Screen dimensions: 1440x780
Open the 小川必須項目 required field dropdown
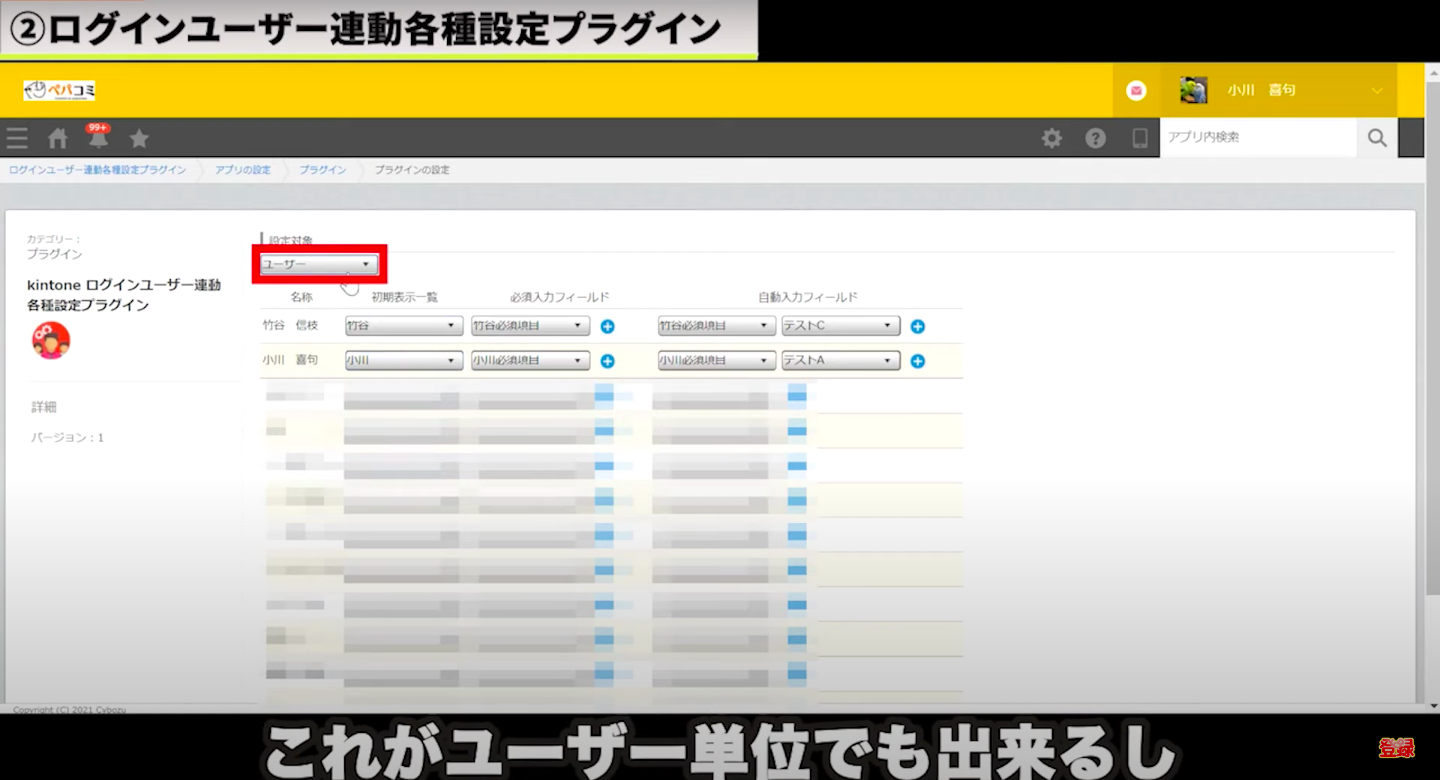click(x=530, y=361)
